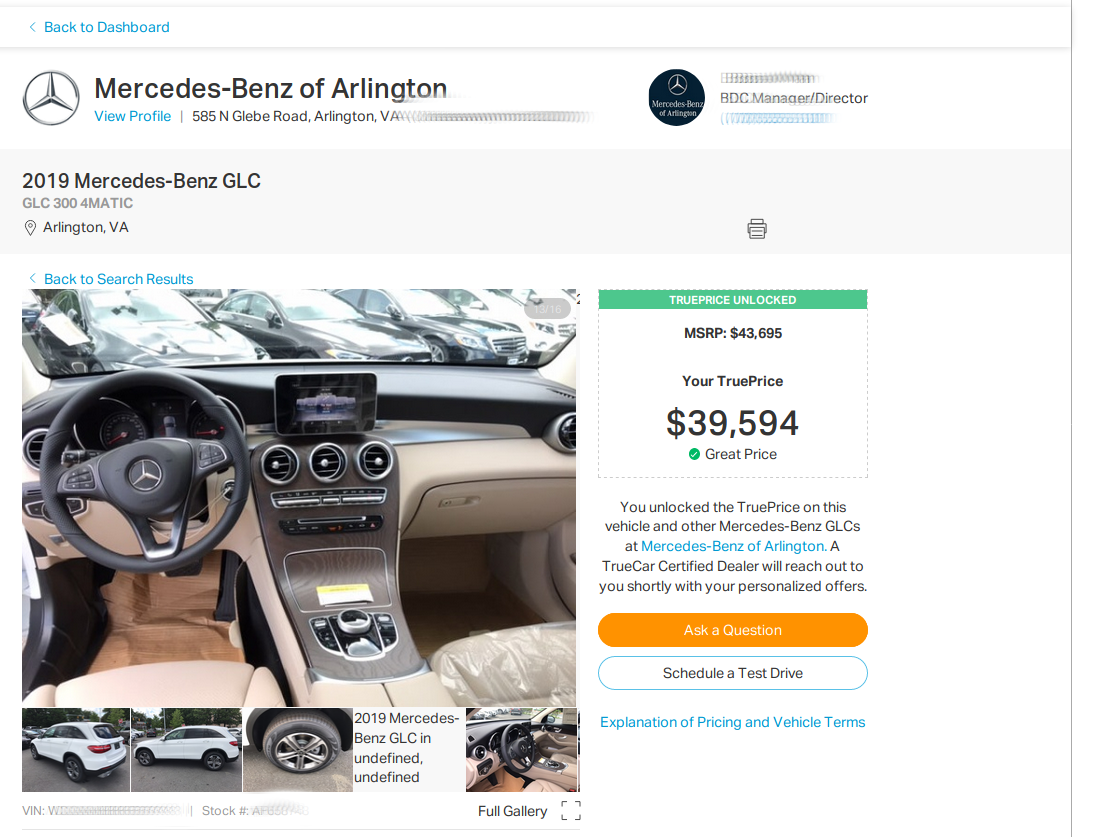Click the printer icon

pyautogui.click(x=757, y=228)
